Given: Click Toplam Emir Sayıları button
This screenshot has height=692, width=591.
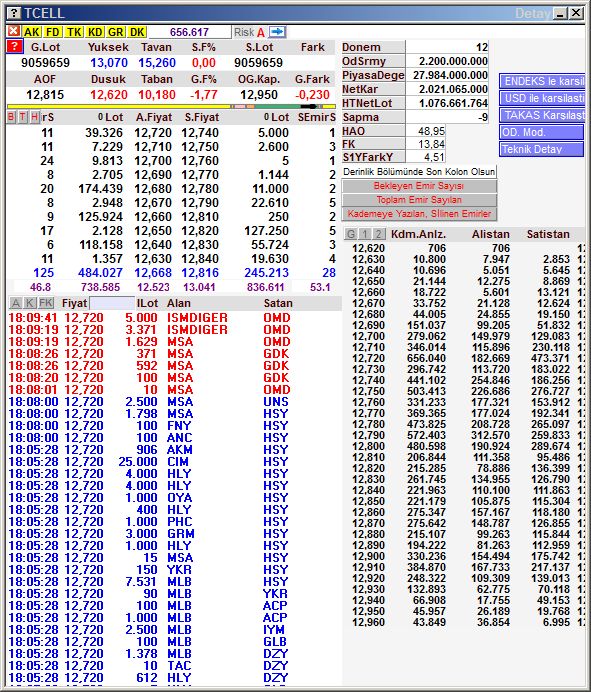Looking at the screenshot, I should pyautogui.click(x=419, y=200).
